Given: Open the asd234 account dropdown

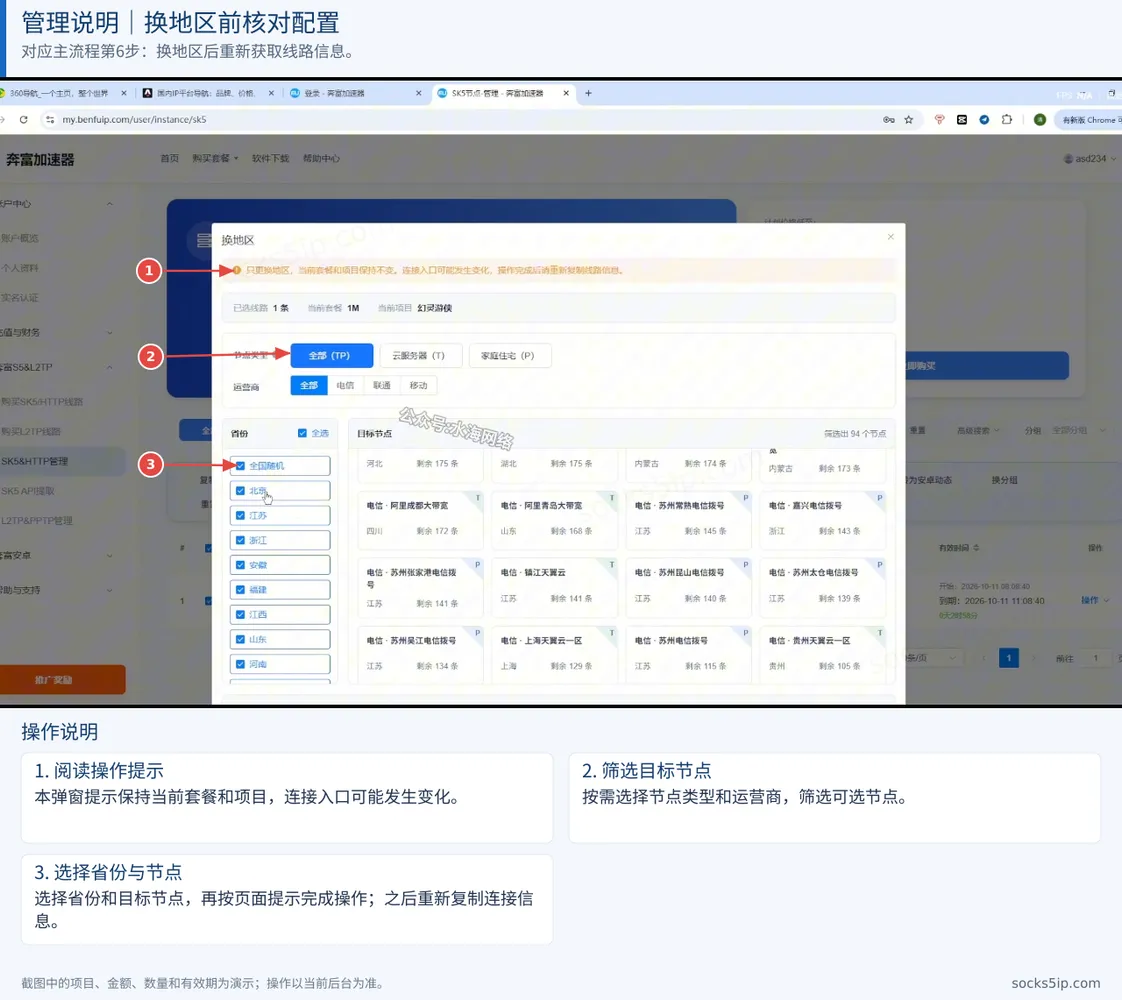Looking at the screenshot, I should [x=1090, y=159].
